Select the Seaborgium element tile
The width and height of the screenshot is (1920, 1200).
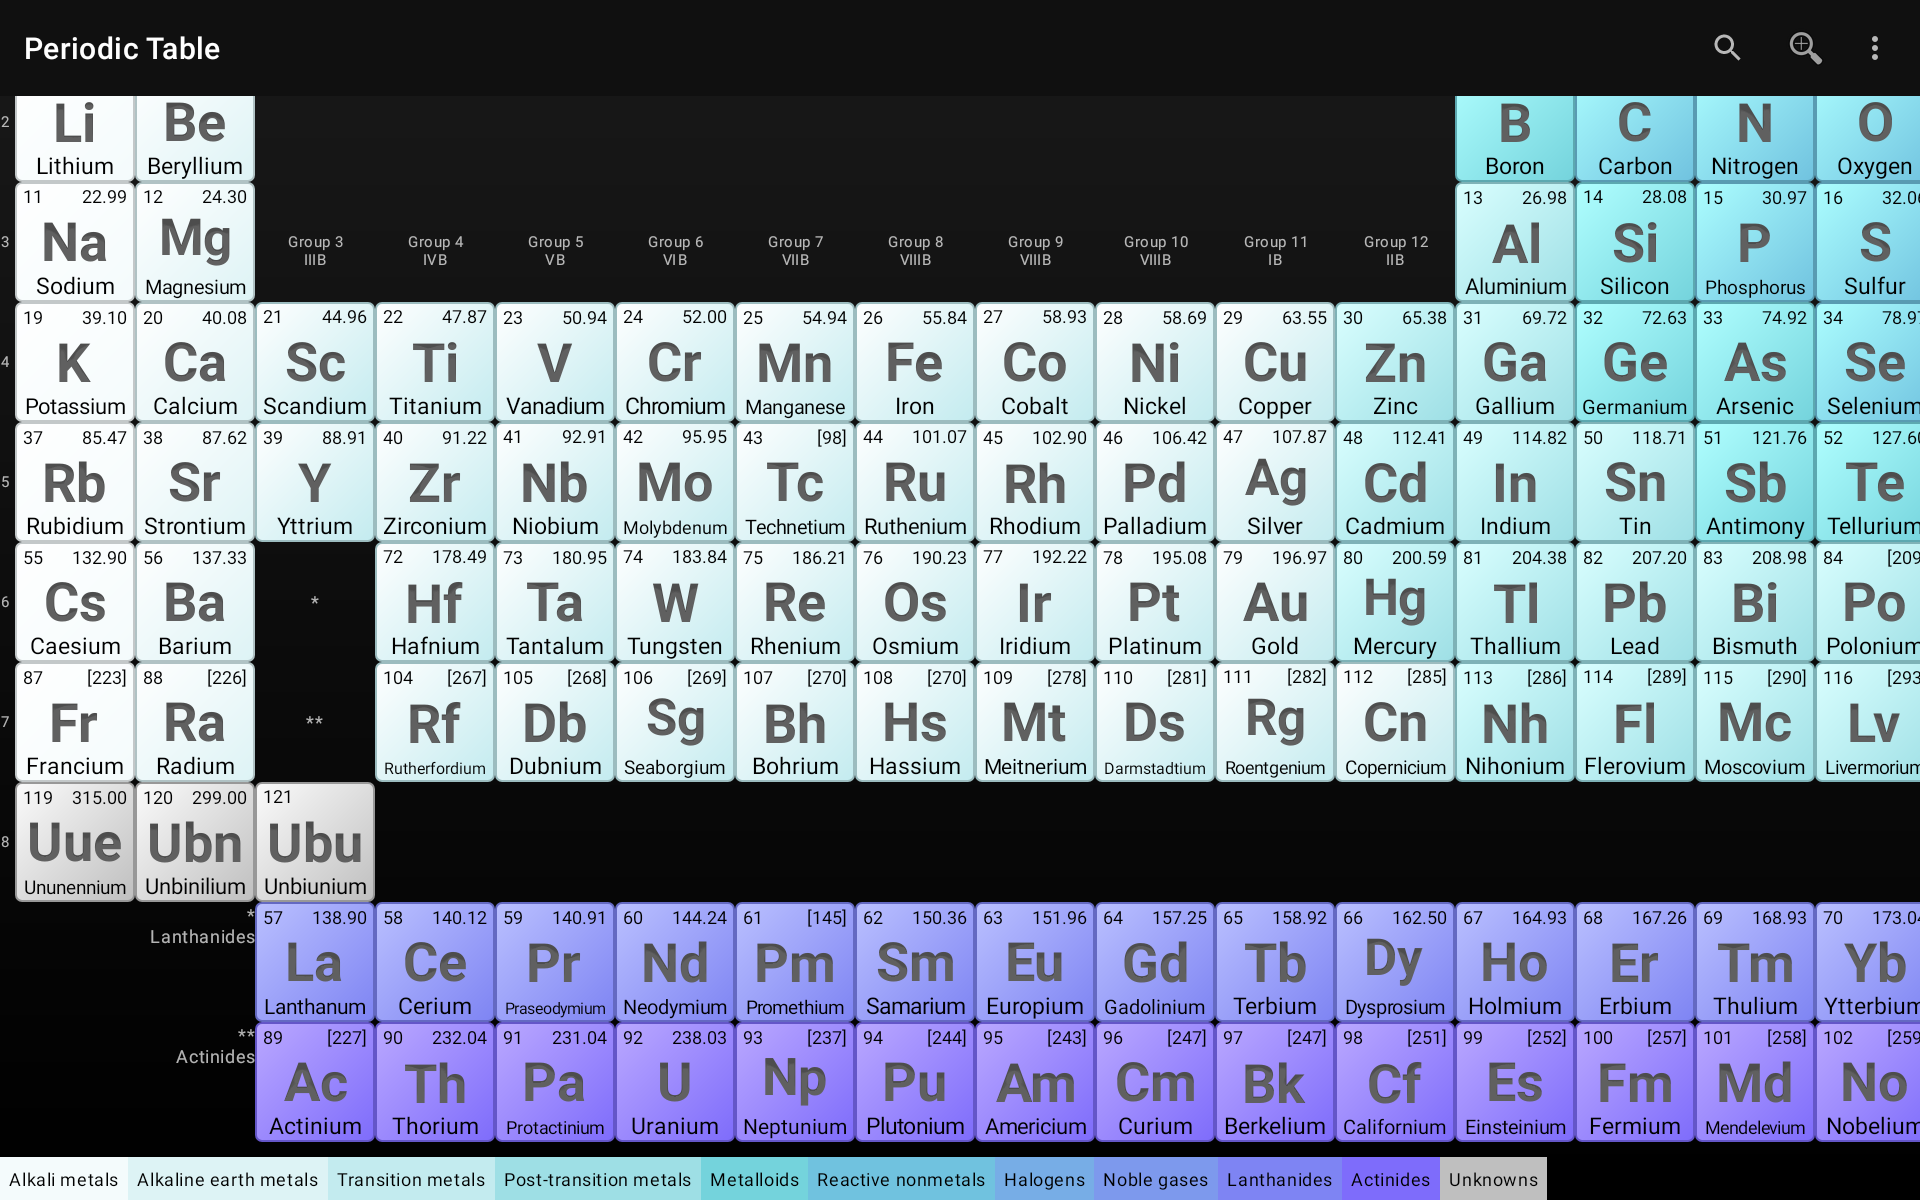click(675, 722)
